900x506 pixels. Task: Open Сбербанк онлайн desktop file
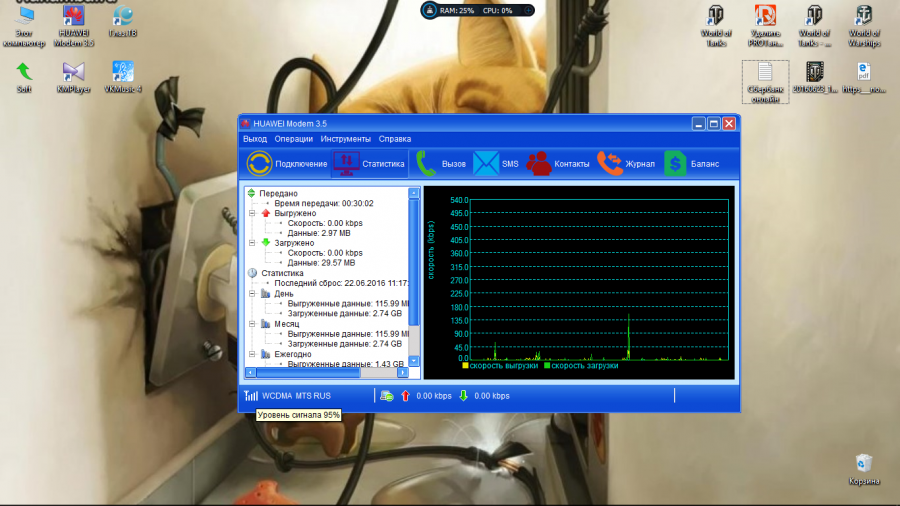(765, 82)
